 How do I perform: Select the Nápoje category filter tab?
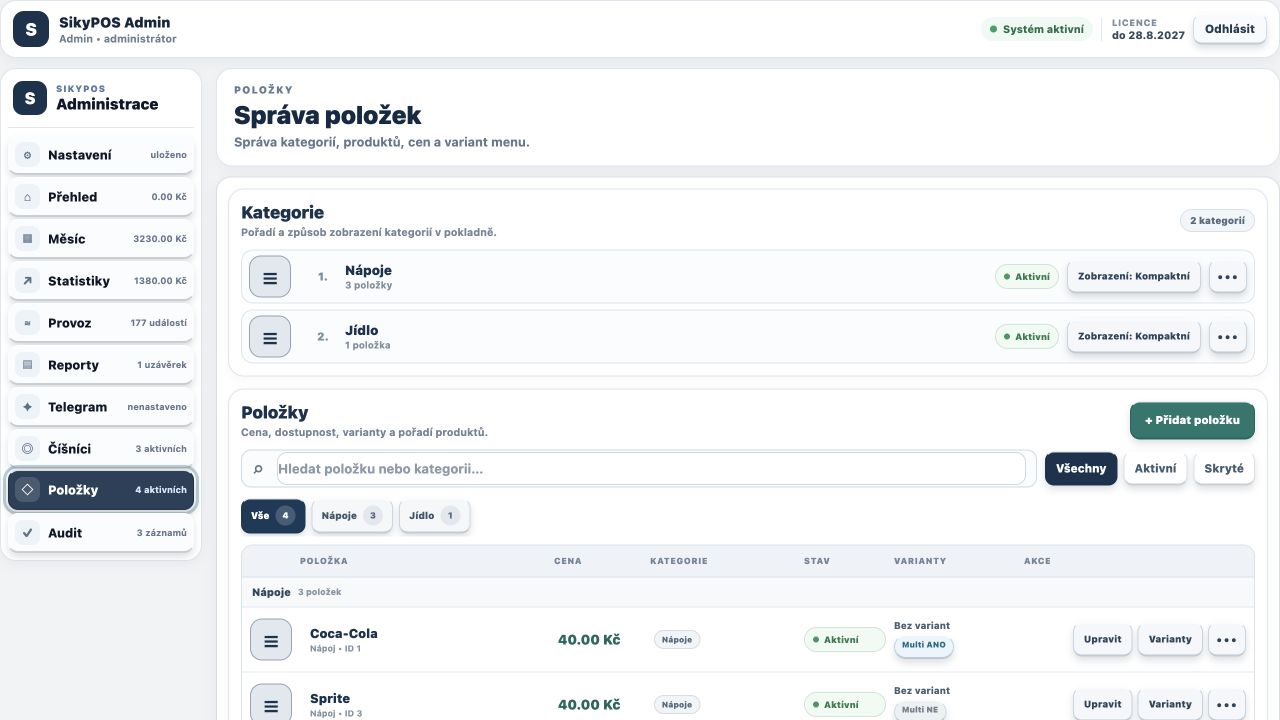(352, 516)
